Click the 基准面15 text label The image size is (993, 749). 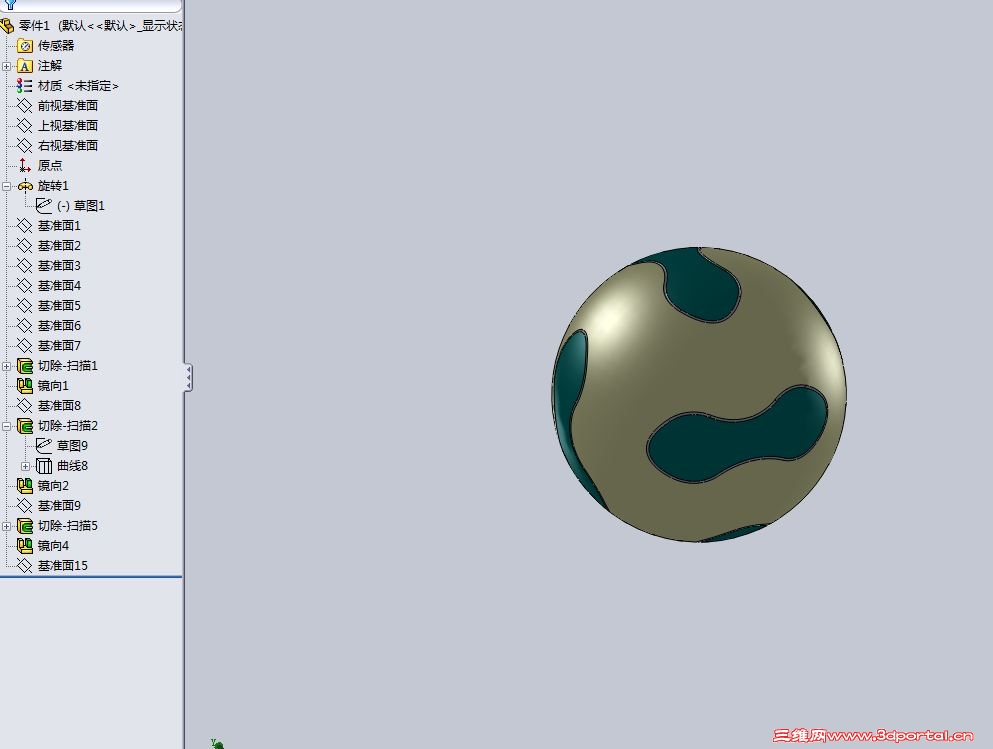click(x=62, y=565)
